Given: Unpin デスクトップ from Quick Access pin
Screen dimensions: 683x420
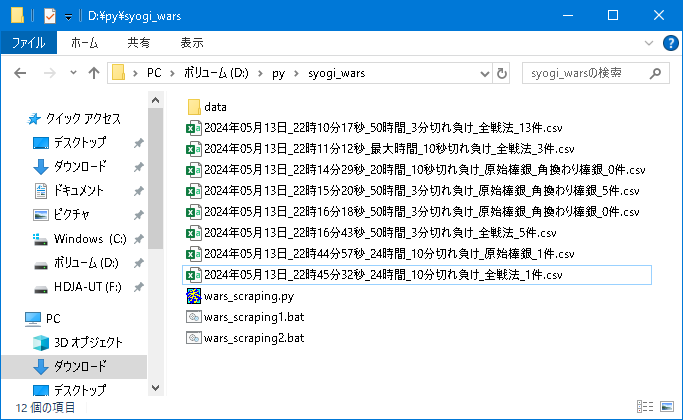Looking at the screenshot, I should 139,143.
